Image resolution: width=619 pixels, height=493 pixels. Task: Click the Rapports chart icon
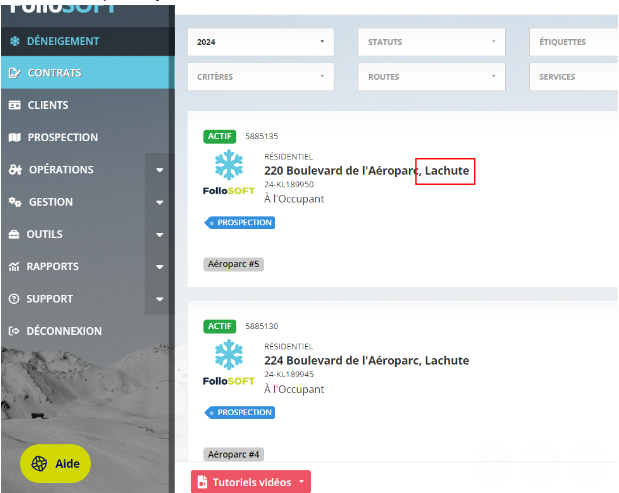point(14,267)
